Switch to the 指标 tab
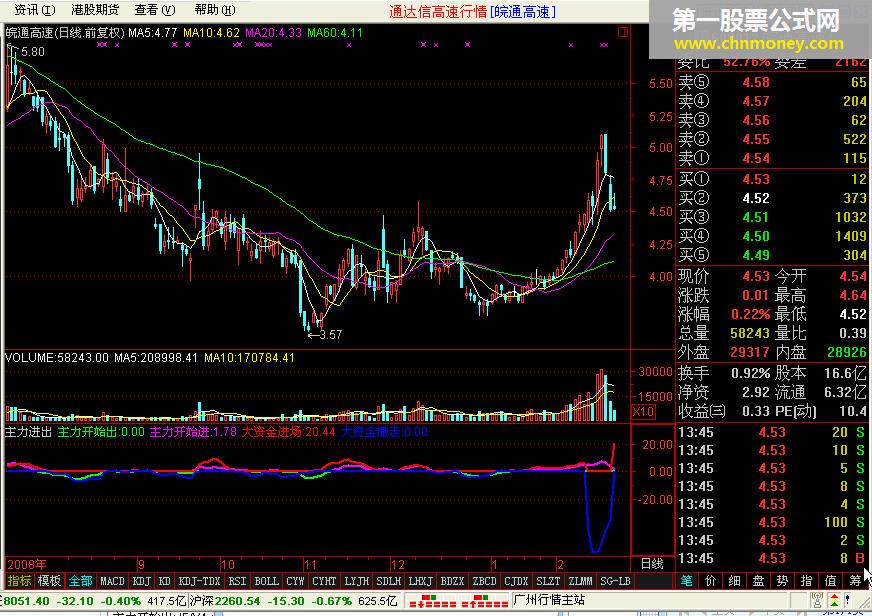 [x=19, y=581]
